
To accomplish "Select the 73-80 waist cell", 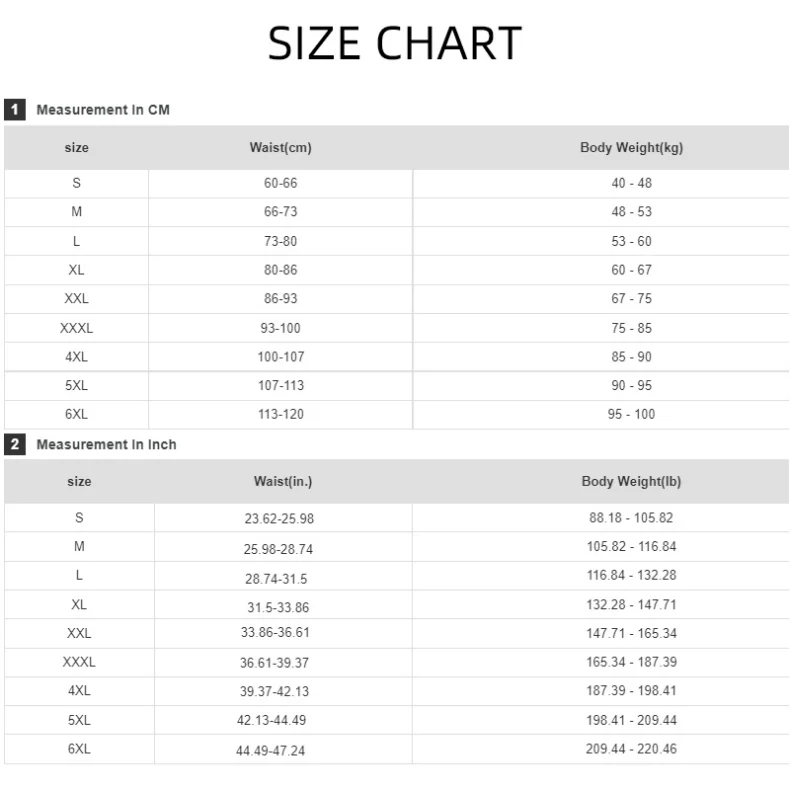I will click(280, 241).
